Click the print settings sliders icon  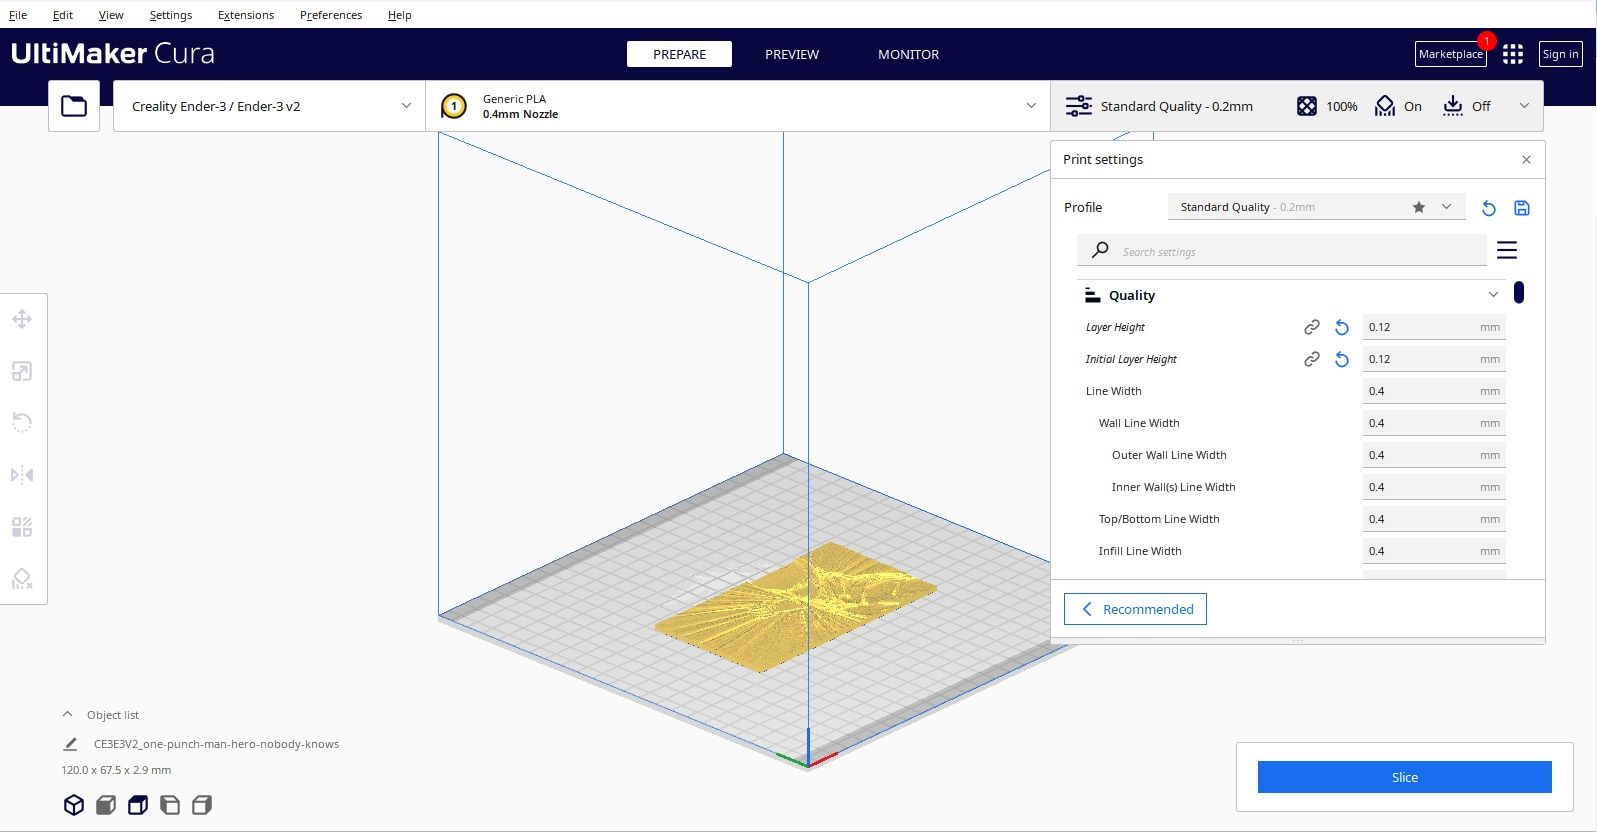[1078, 106]
